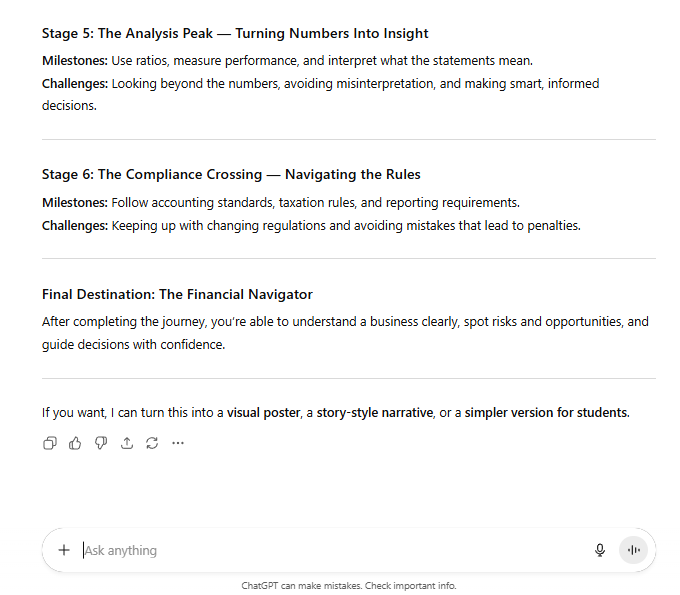Click the Stage 5 Milestones label
Image resolution: width=680 pixels, height=595 pixels.
pyautogui.click(x=75, y=60)
